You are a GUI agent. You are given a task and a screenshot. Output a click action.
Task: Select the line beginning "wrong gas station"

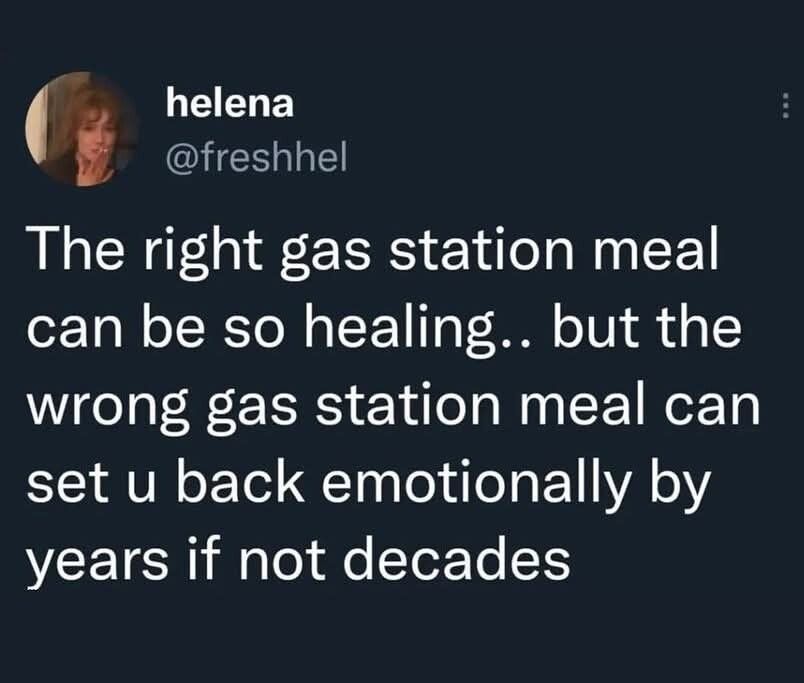[x=391, y=406]
